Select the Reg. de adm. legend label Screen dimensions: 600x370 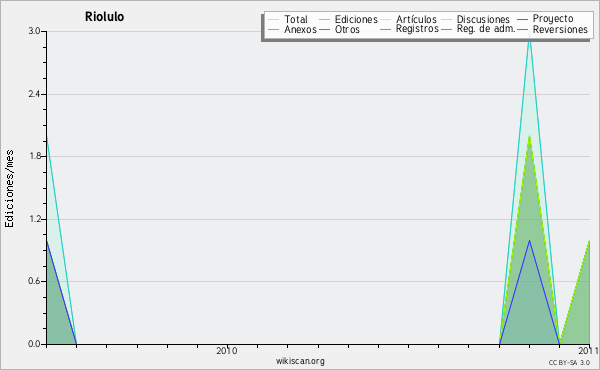point(486,29)
